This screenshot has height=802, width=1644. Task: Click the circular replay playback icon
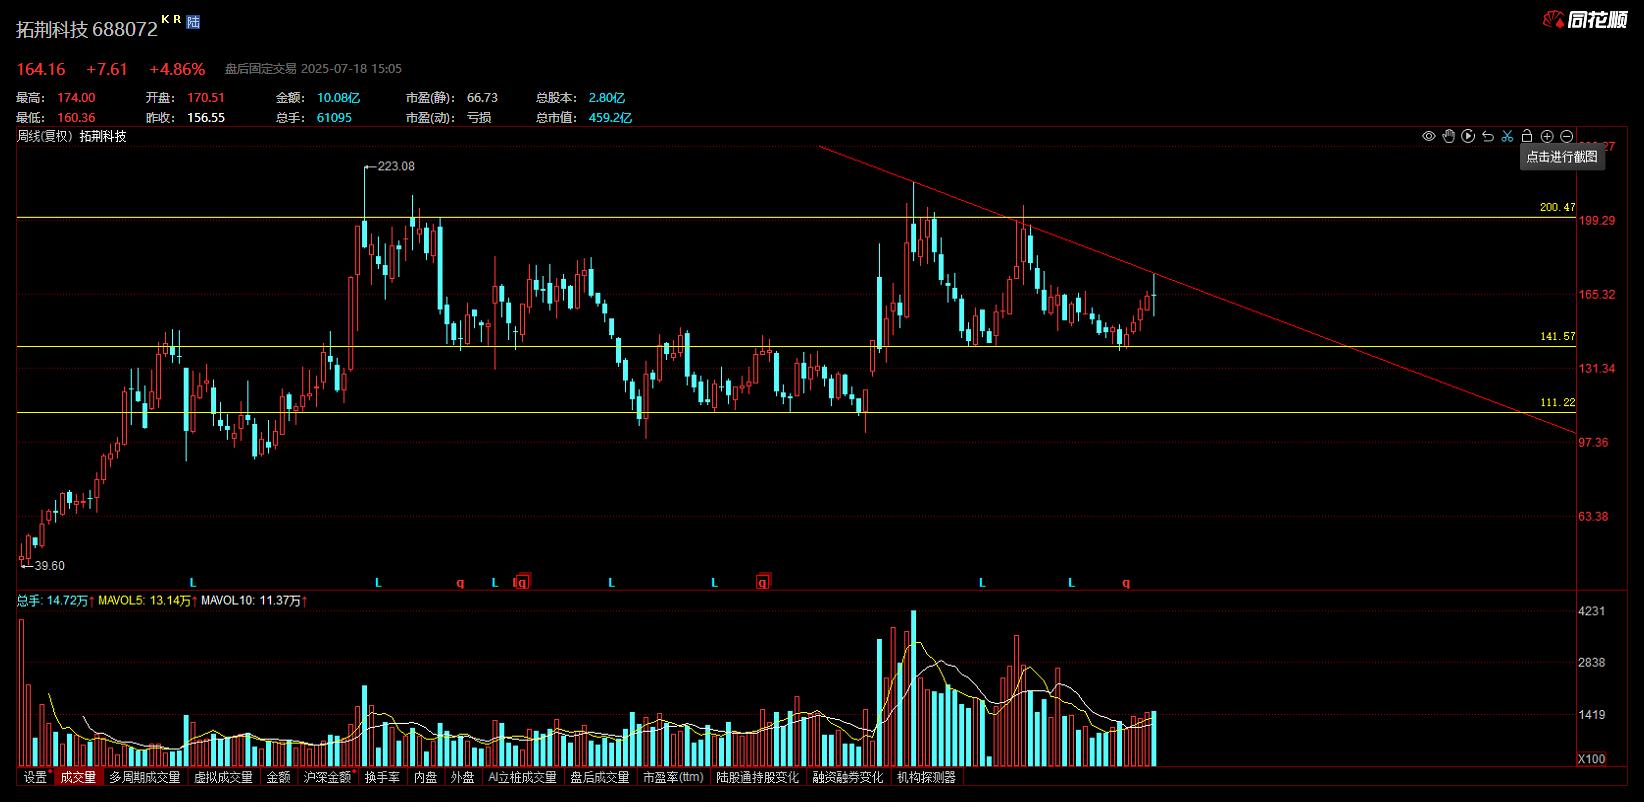coord(1468,136)
